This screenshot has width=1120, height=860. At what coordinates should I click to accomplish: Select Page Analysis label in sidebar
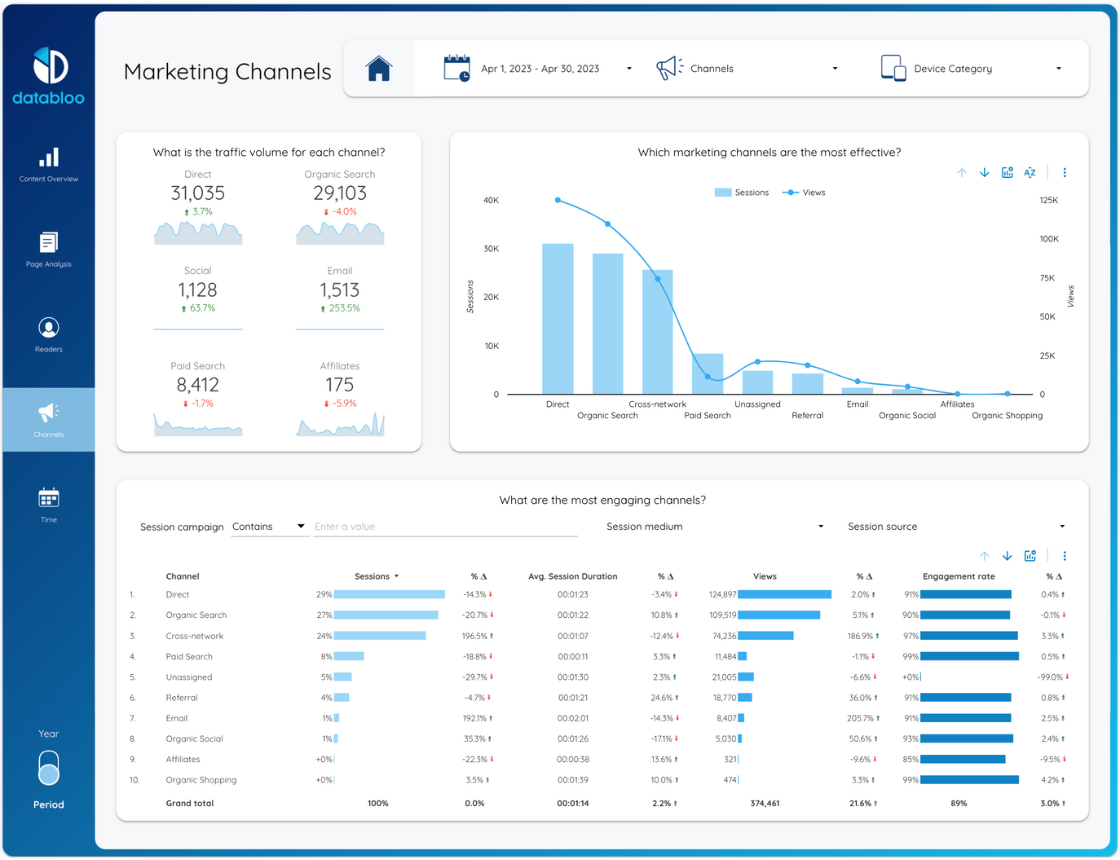pos(49,264)
